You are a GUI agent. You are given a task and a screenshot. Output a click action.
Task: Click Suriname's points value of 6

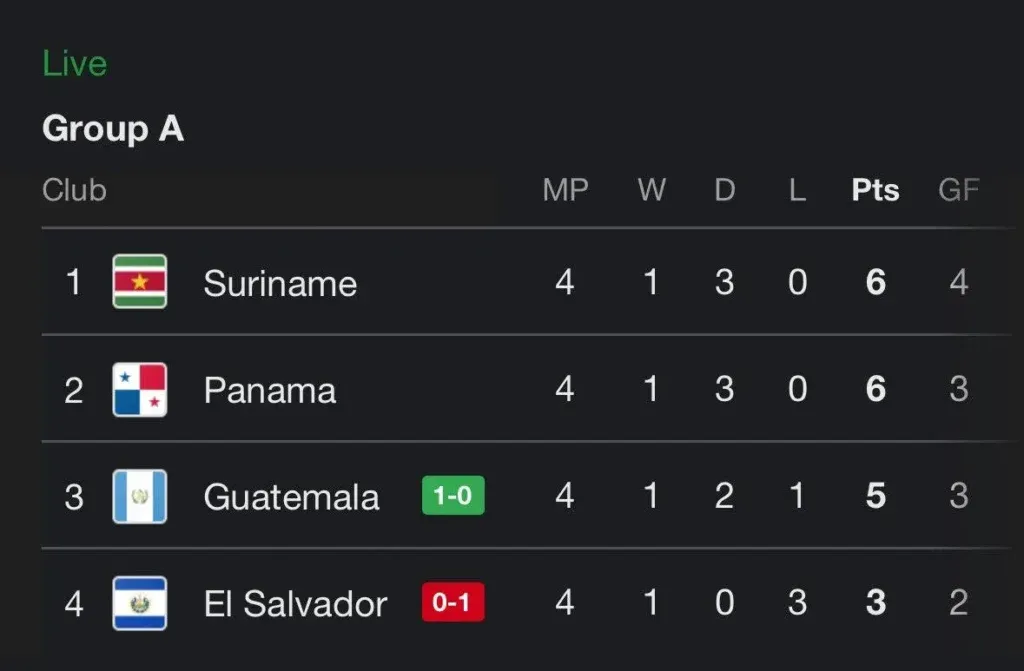coord(875,283)
